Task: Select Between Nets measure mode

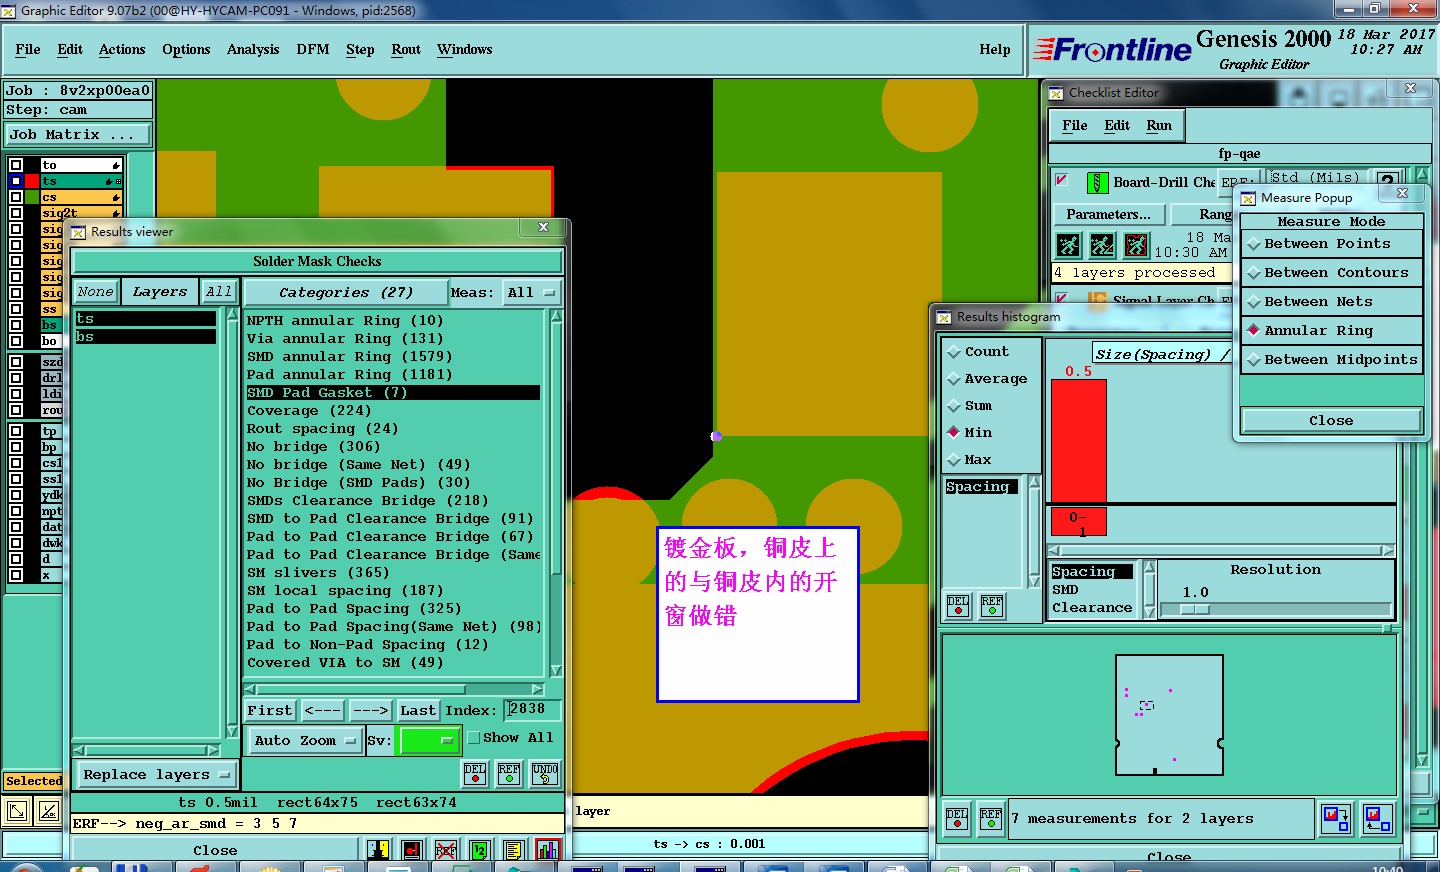Action: (x=1330, y=302)
